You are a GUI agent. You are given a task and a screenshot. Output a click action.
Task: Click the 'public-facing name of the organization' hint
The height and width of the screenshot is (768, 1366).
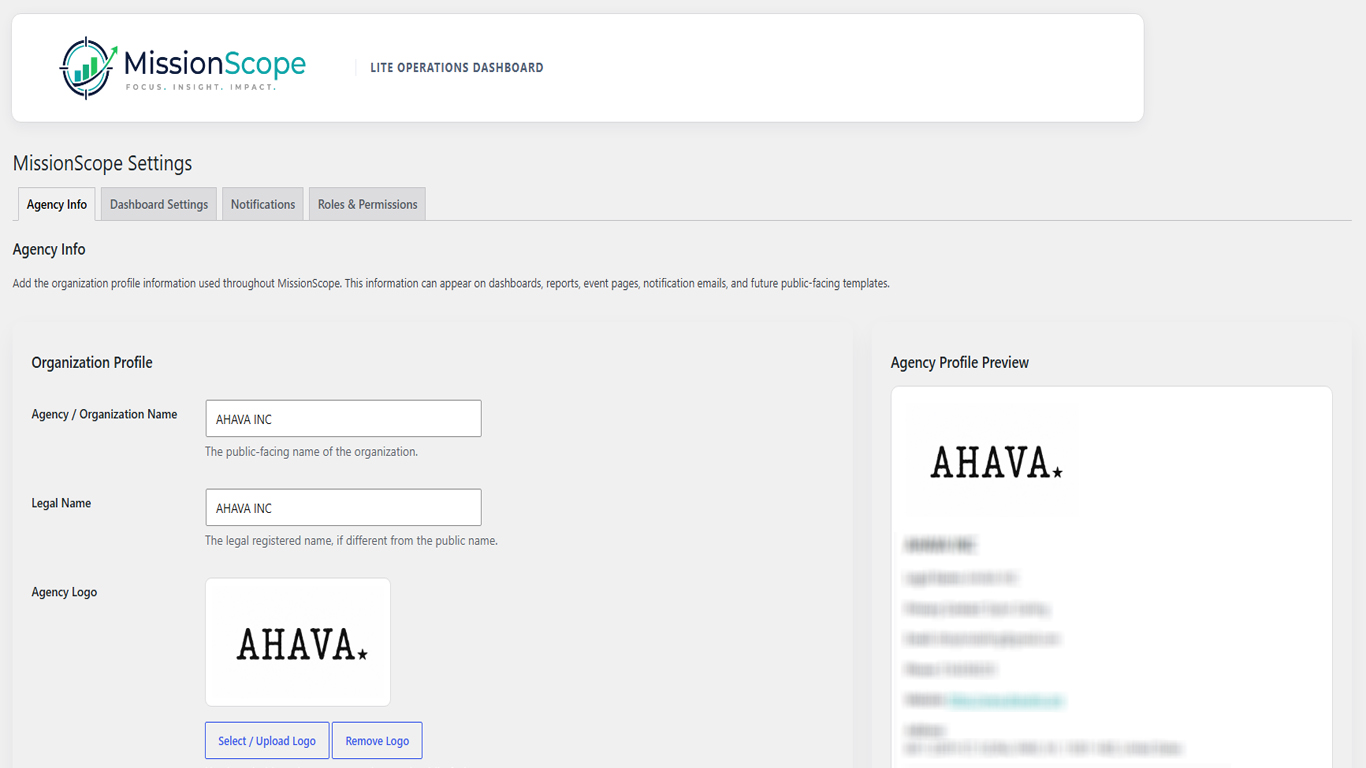click(311, 452)
